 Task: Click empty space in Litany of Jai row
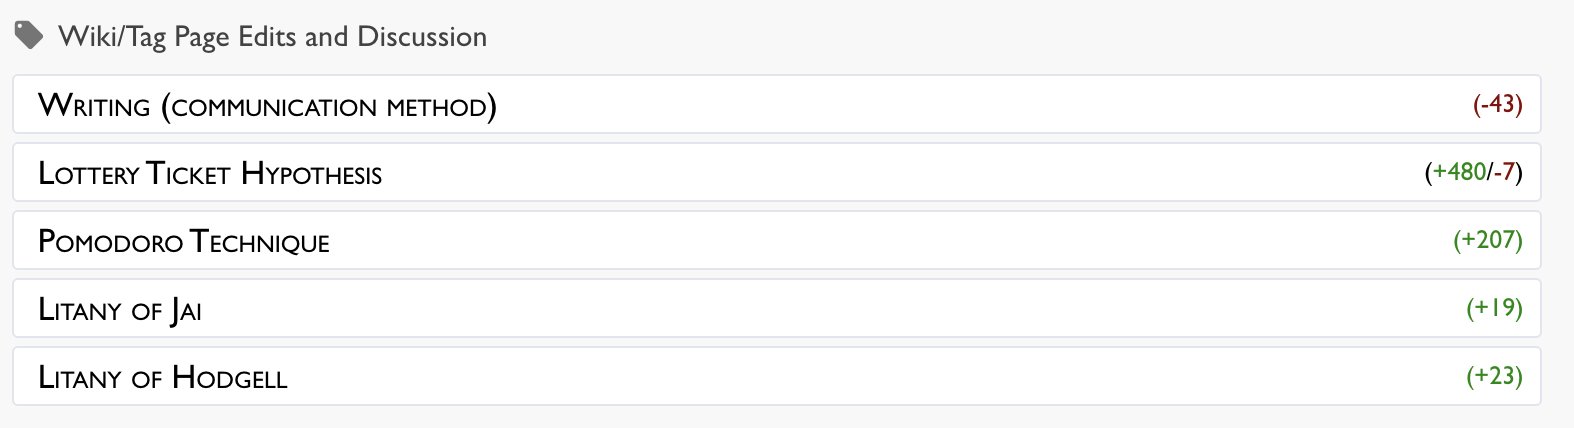(x=800, y=309)
